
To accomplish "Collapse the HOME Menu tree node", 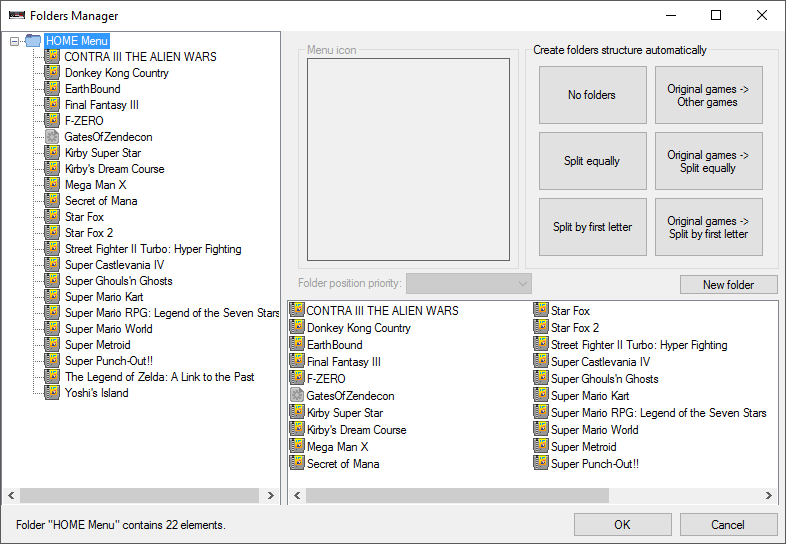I will click(x=15, y=41).
